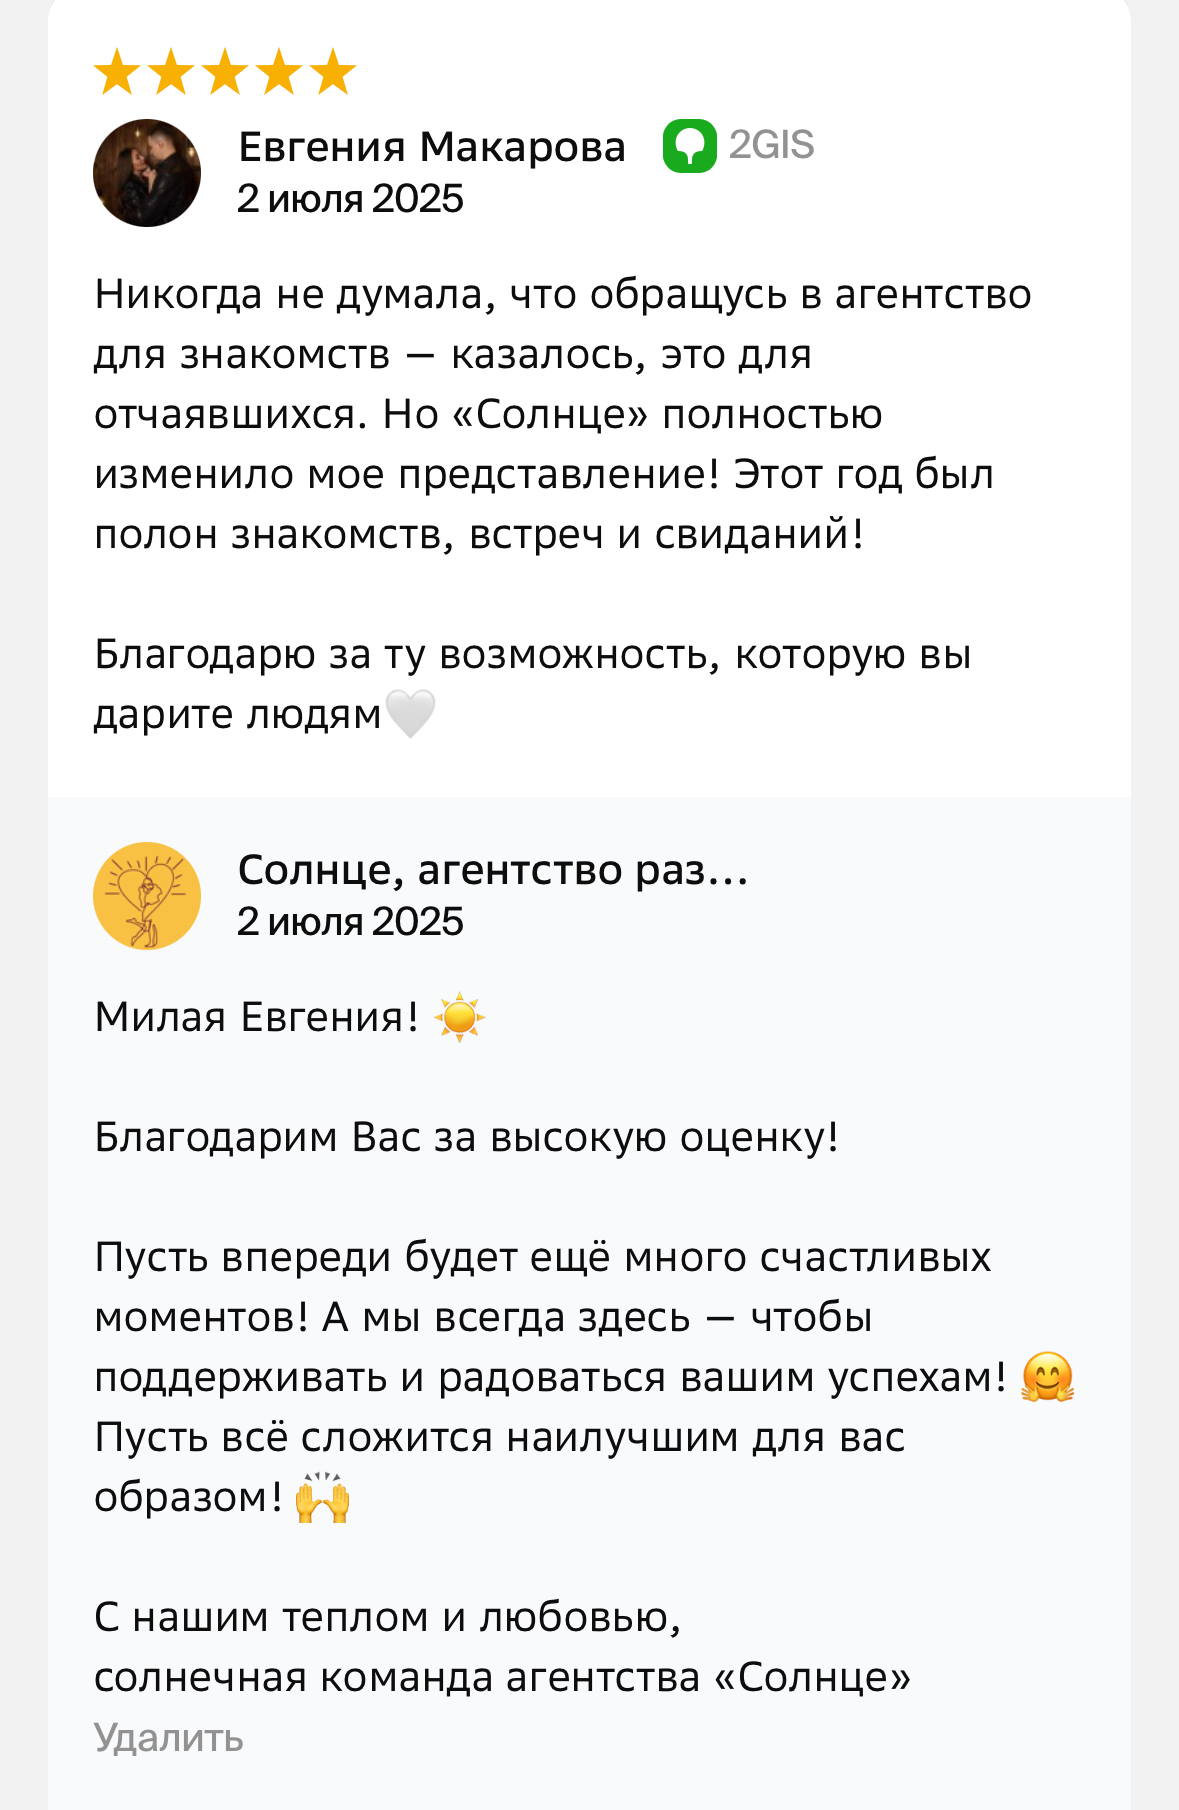Click the reply date under the agency name

pyautogui.click(x=350, y=922)
